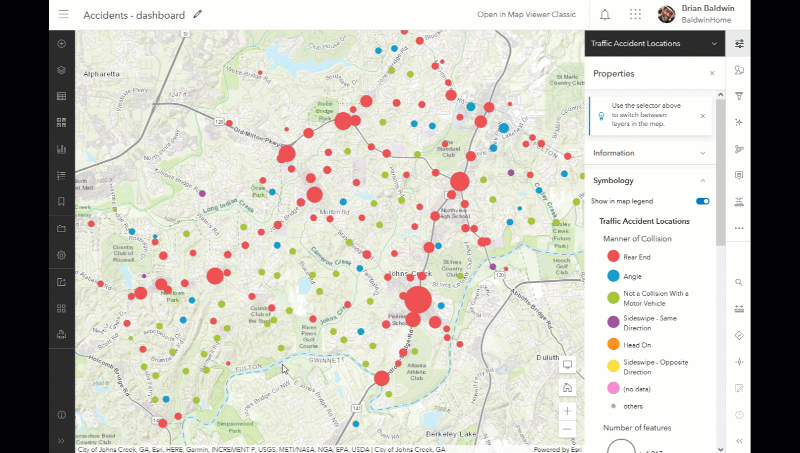Click the scrollbar down arrow in Properties panel
Image resolution: width=800 pixels, height=453 pixels.
click(x=720, y=449)
